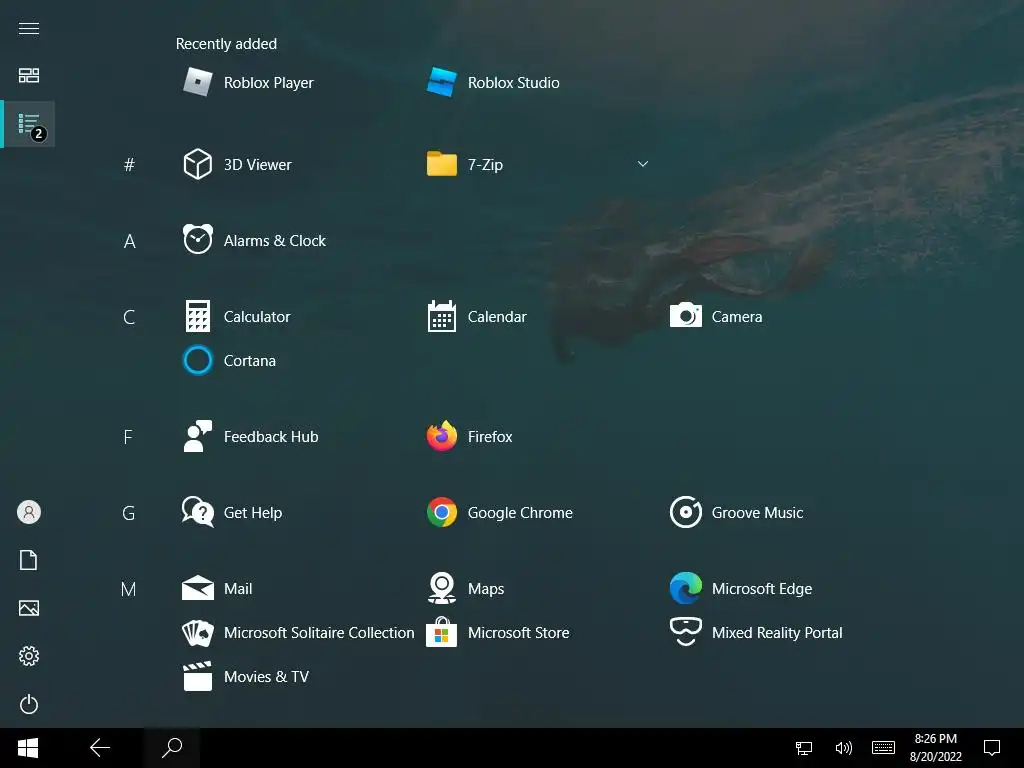Launch Mixed Reality Portal icon
The image size is (1024, 768).
point(686,632)
